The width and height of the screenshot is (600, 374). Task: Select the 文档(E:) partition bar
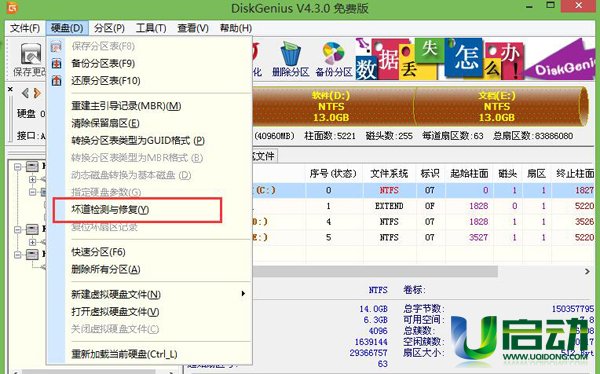(501, 106)
